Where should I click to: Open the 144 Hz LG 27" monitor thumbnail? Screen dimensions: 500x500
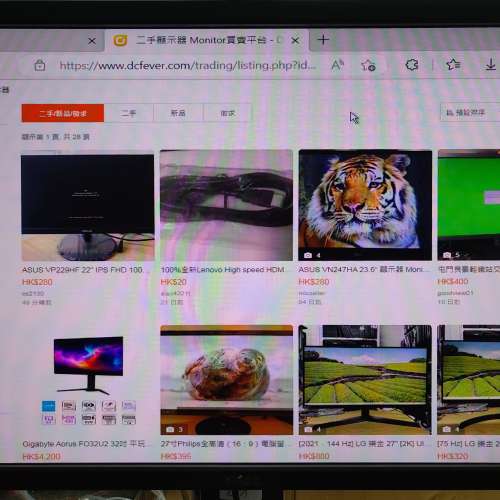[x=365, y=380]
